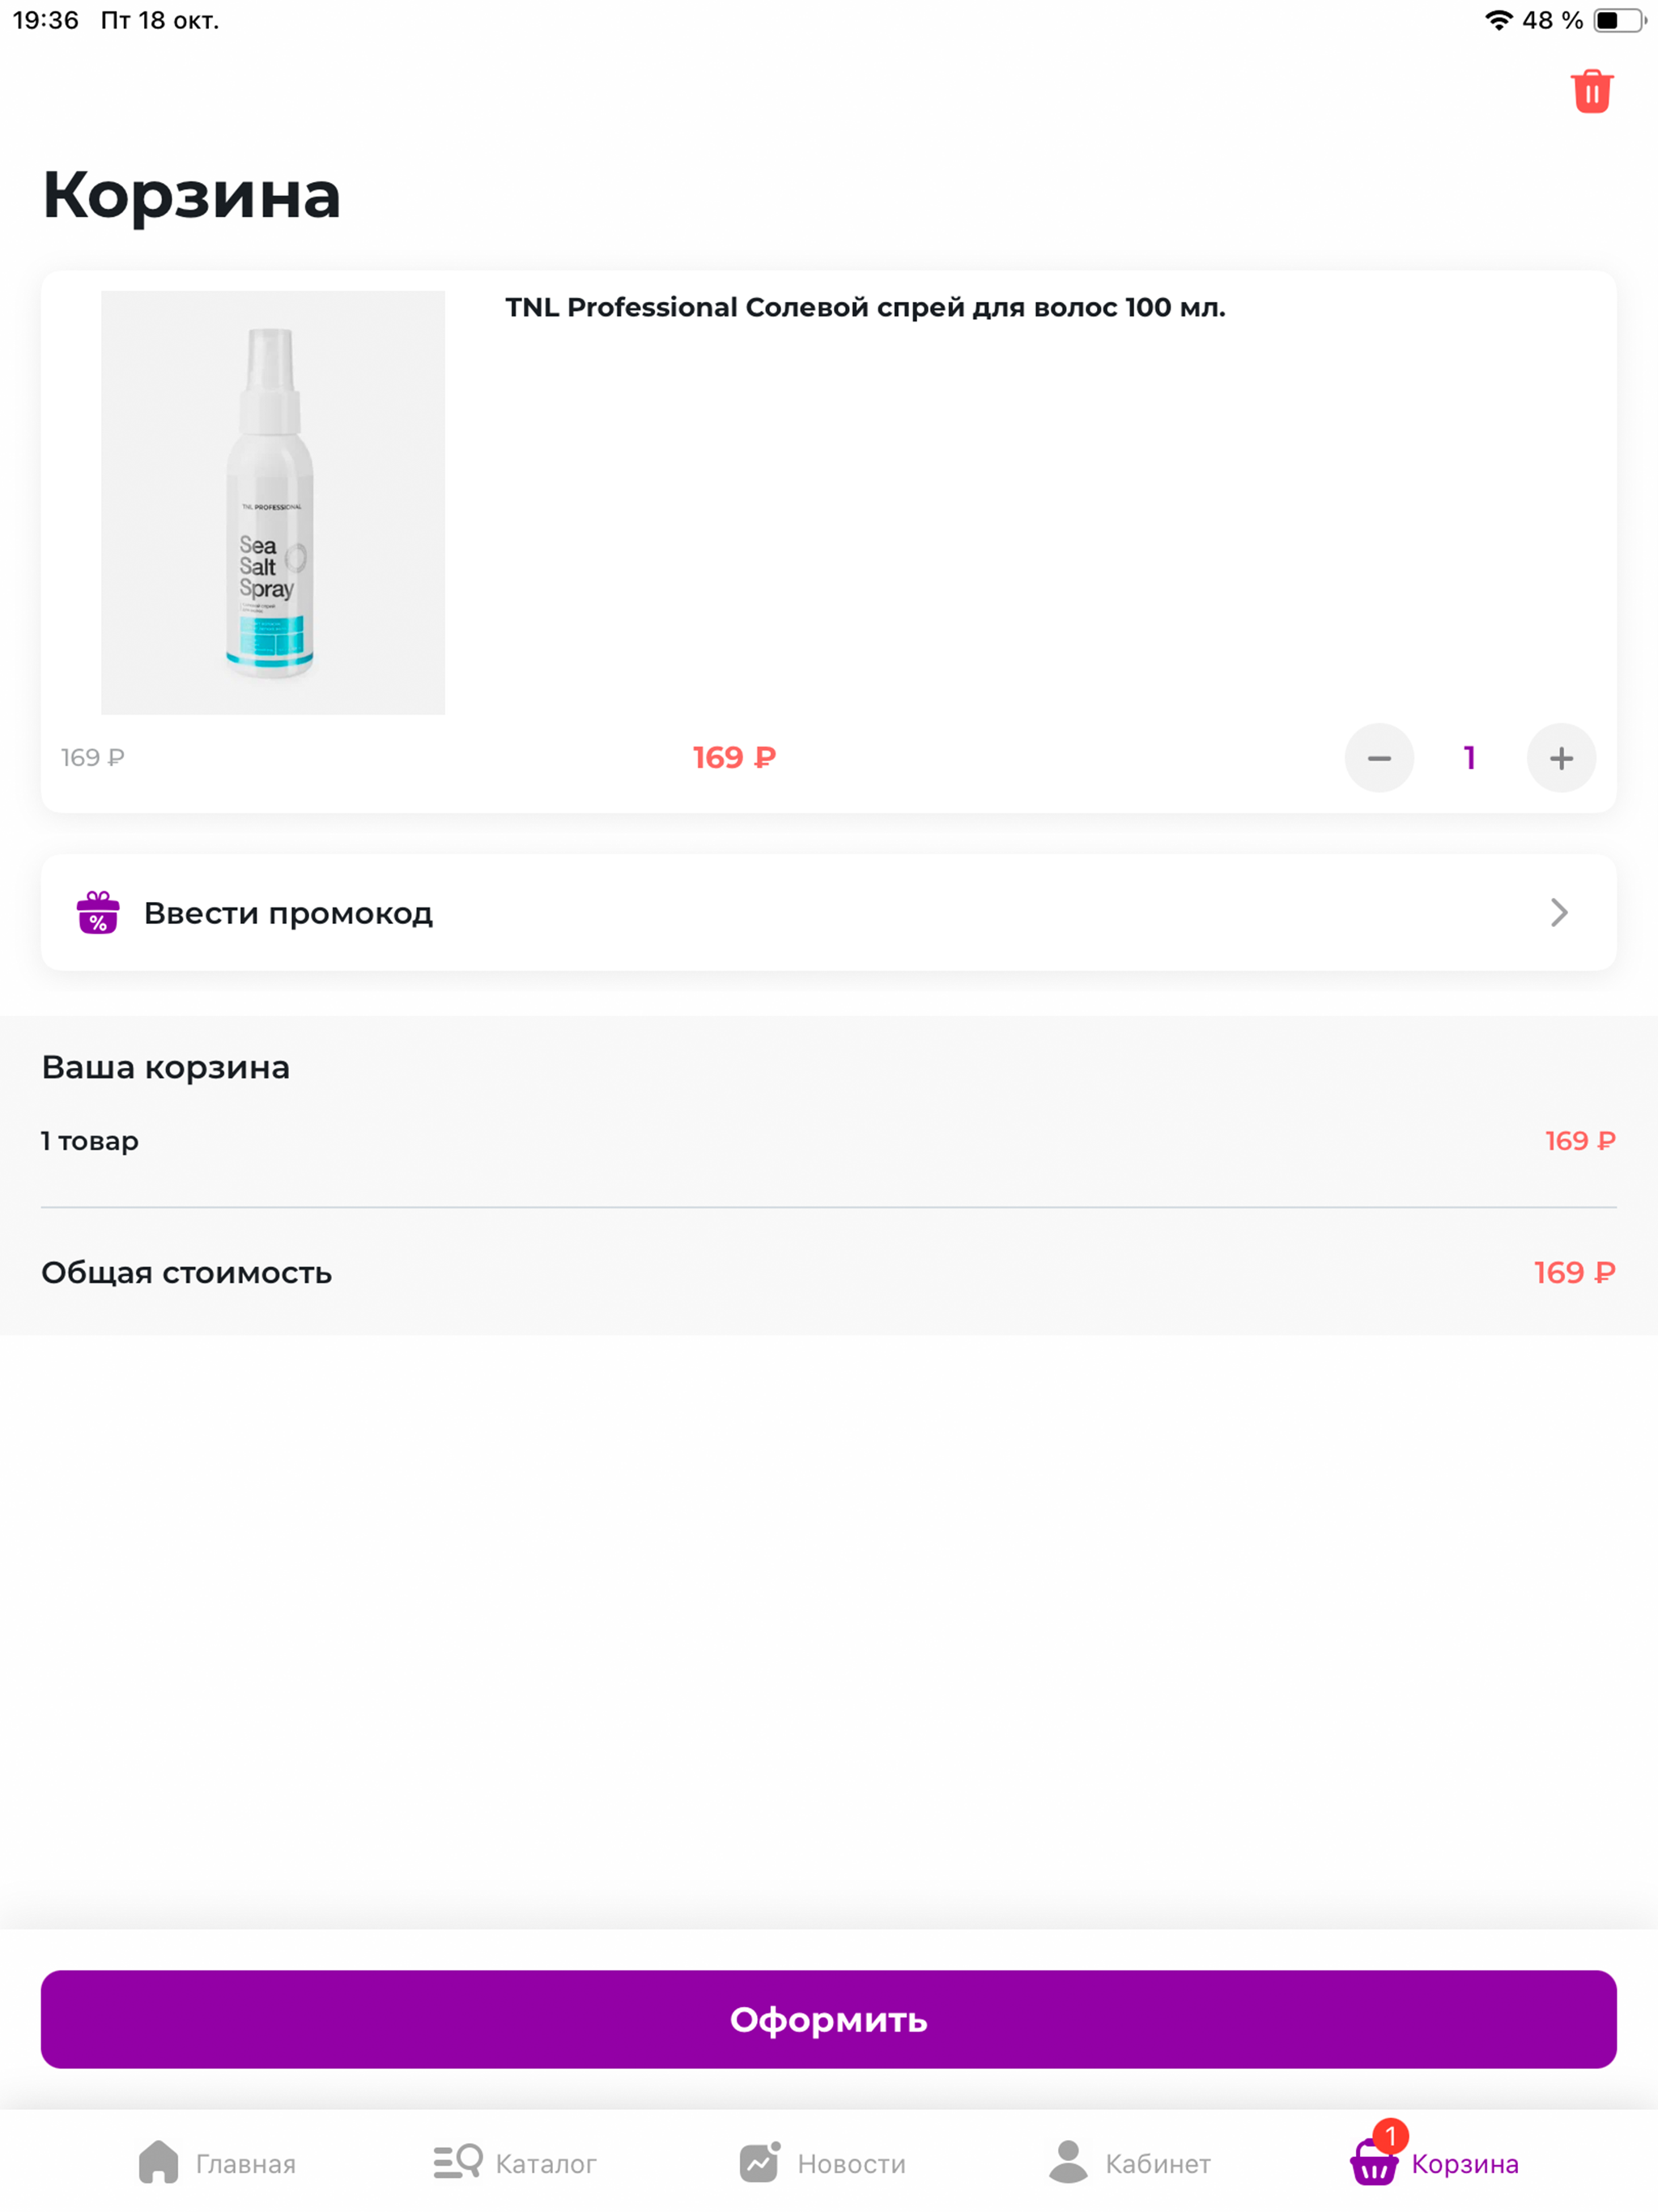
Task: Open the Каталог search icon
Action: point(458,2162)
